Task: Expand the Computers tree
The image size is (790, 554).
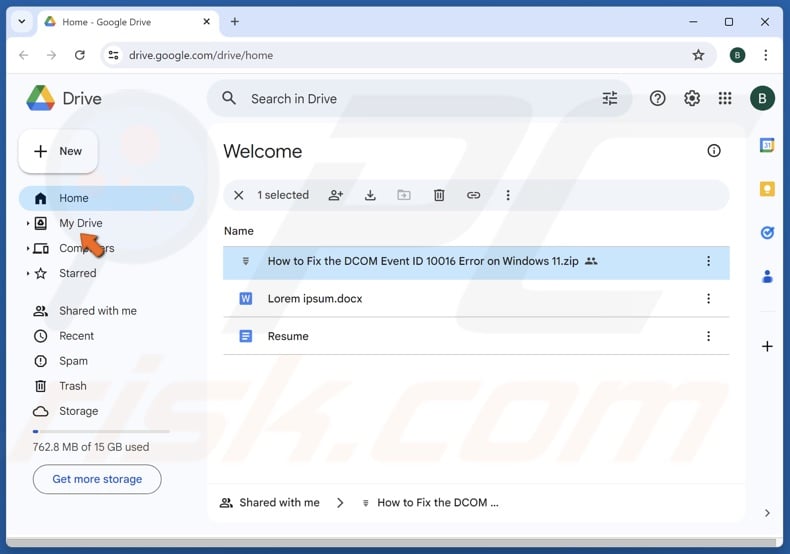Action: (x=28, y=248)
